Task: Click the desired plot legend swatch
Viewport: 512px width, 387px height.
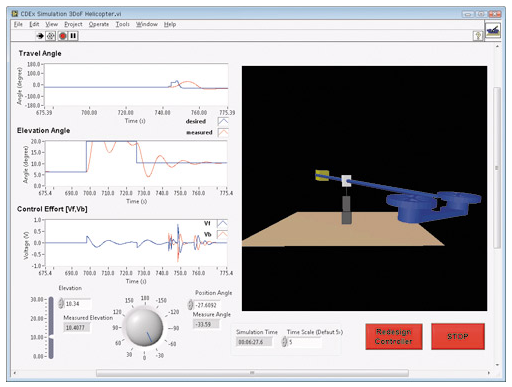Action: [223, 121]
